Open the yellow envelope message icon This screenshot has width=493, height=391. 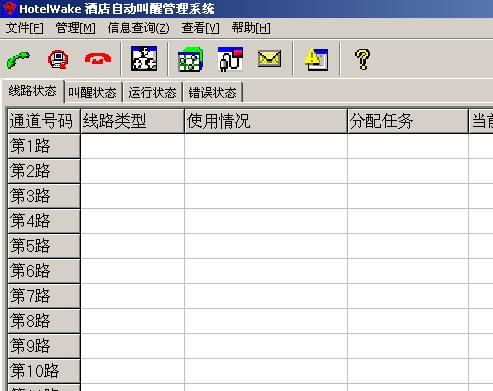pyautogui.click(x=269, y=59)
